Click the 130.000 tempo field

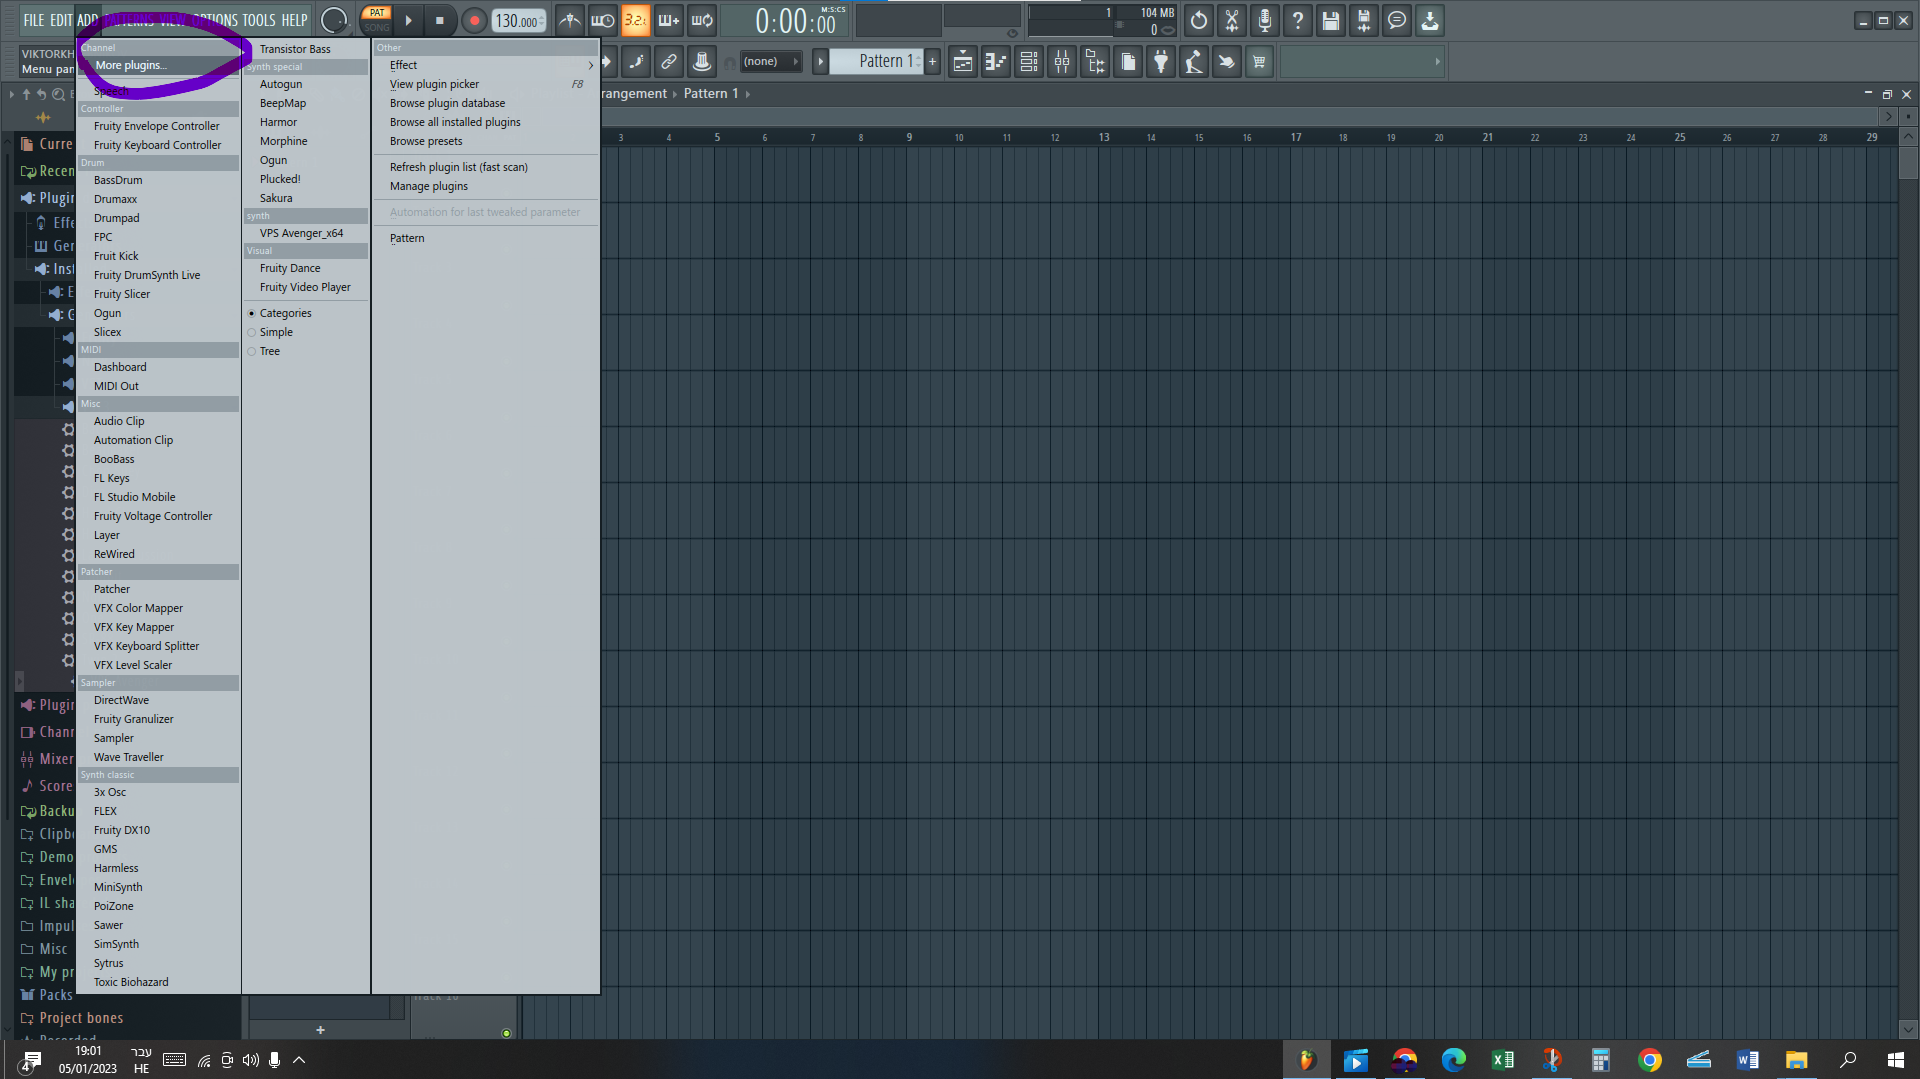(x=518, y=21)
